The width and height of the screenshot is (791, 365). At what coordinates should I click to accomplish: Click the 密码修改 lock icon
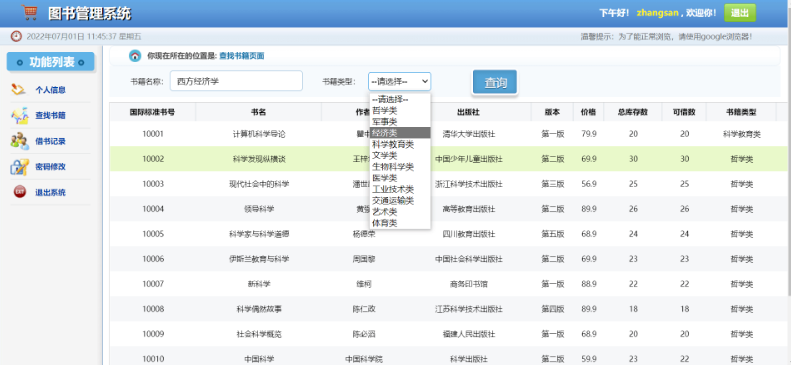20,166
